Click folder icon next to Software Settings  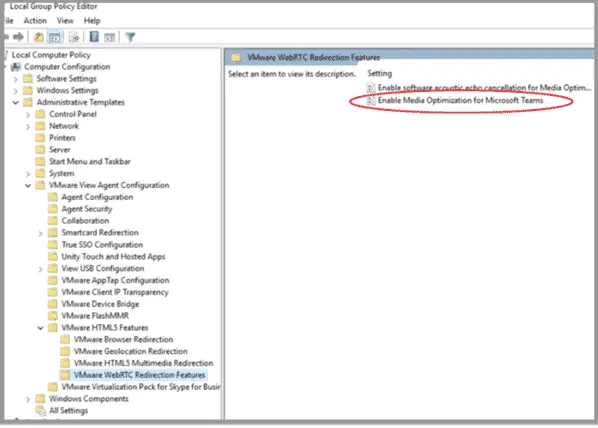(28, 79)
